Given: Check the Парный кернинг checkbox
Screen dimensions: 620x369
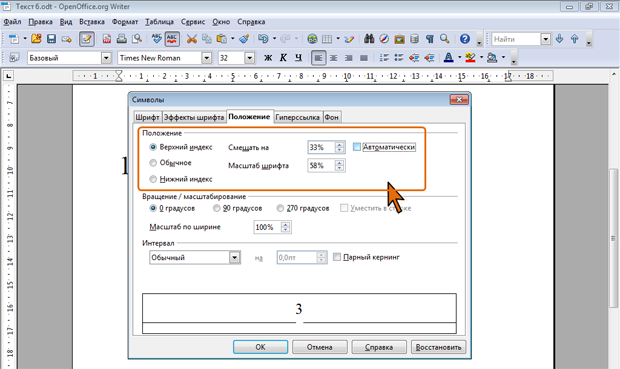Looking at the screenshot, I should coord(337,257).
